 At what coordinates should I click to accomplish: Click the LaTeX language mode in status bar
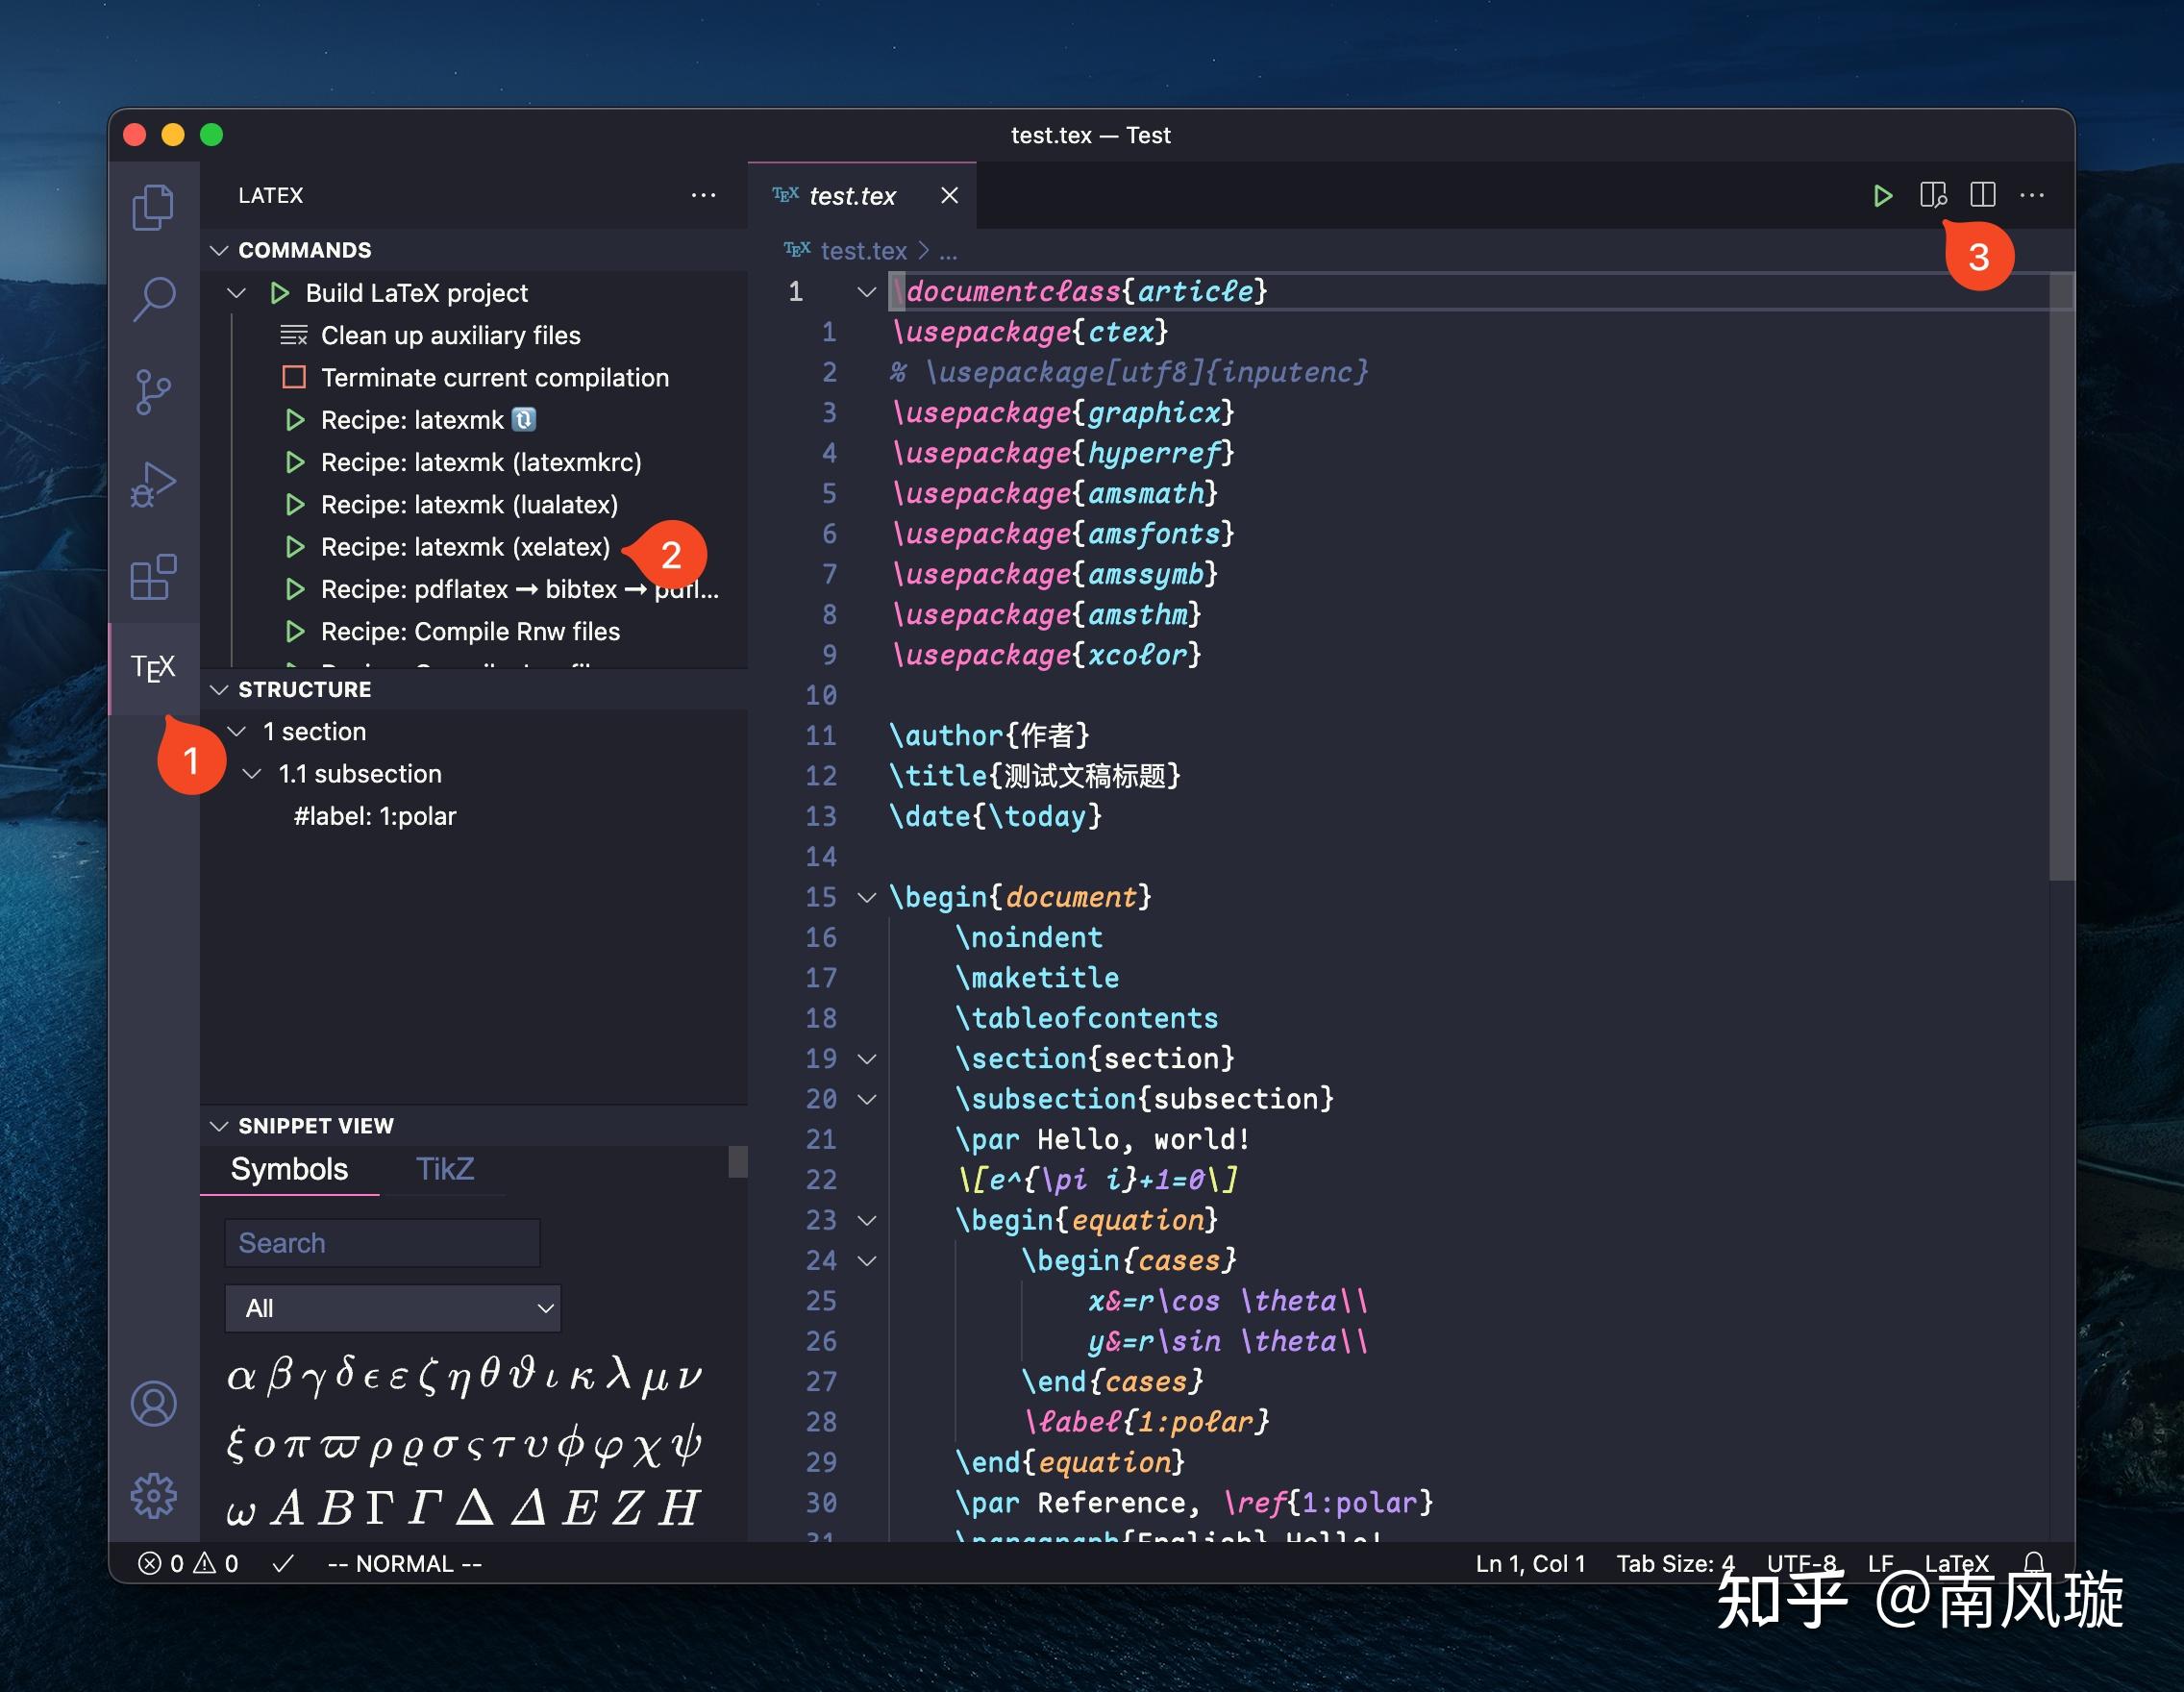pos(1956,1563)
